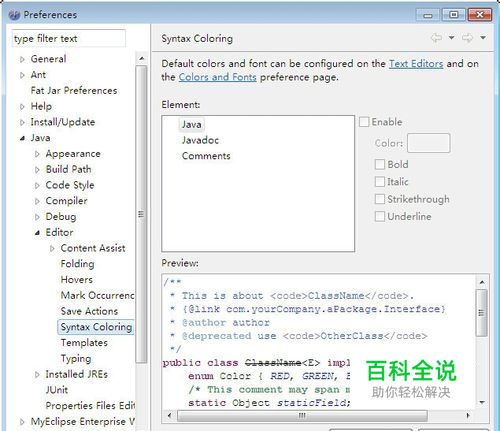The height and width of the screenshot is (431, 500).
Task: Open the Color picker swatch button
Action: point(429,143)
